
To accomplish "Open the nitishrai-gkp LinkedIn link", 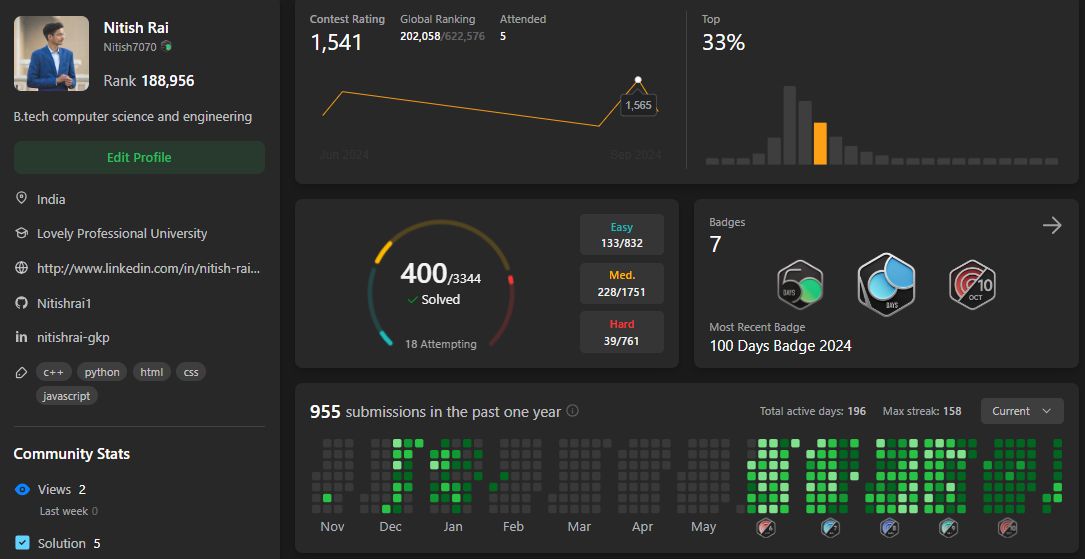I will tap(73, 337).
